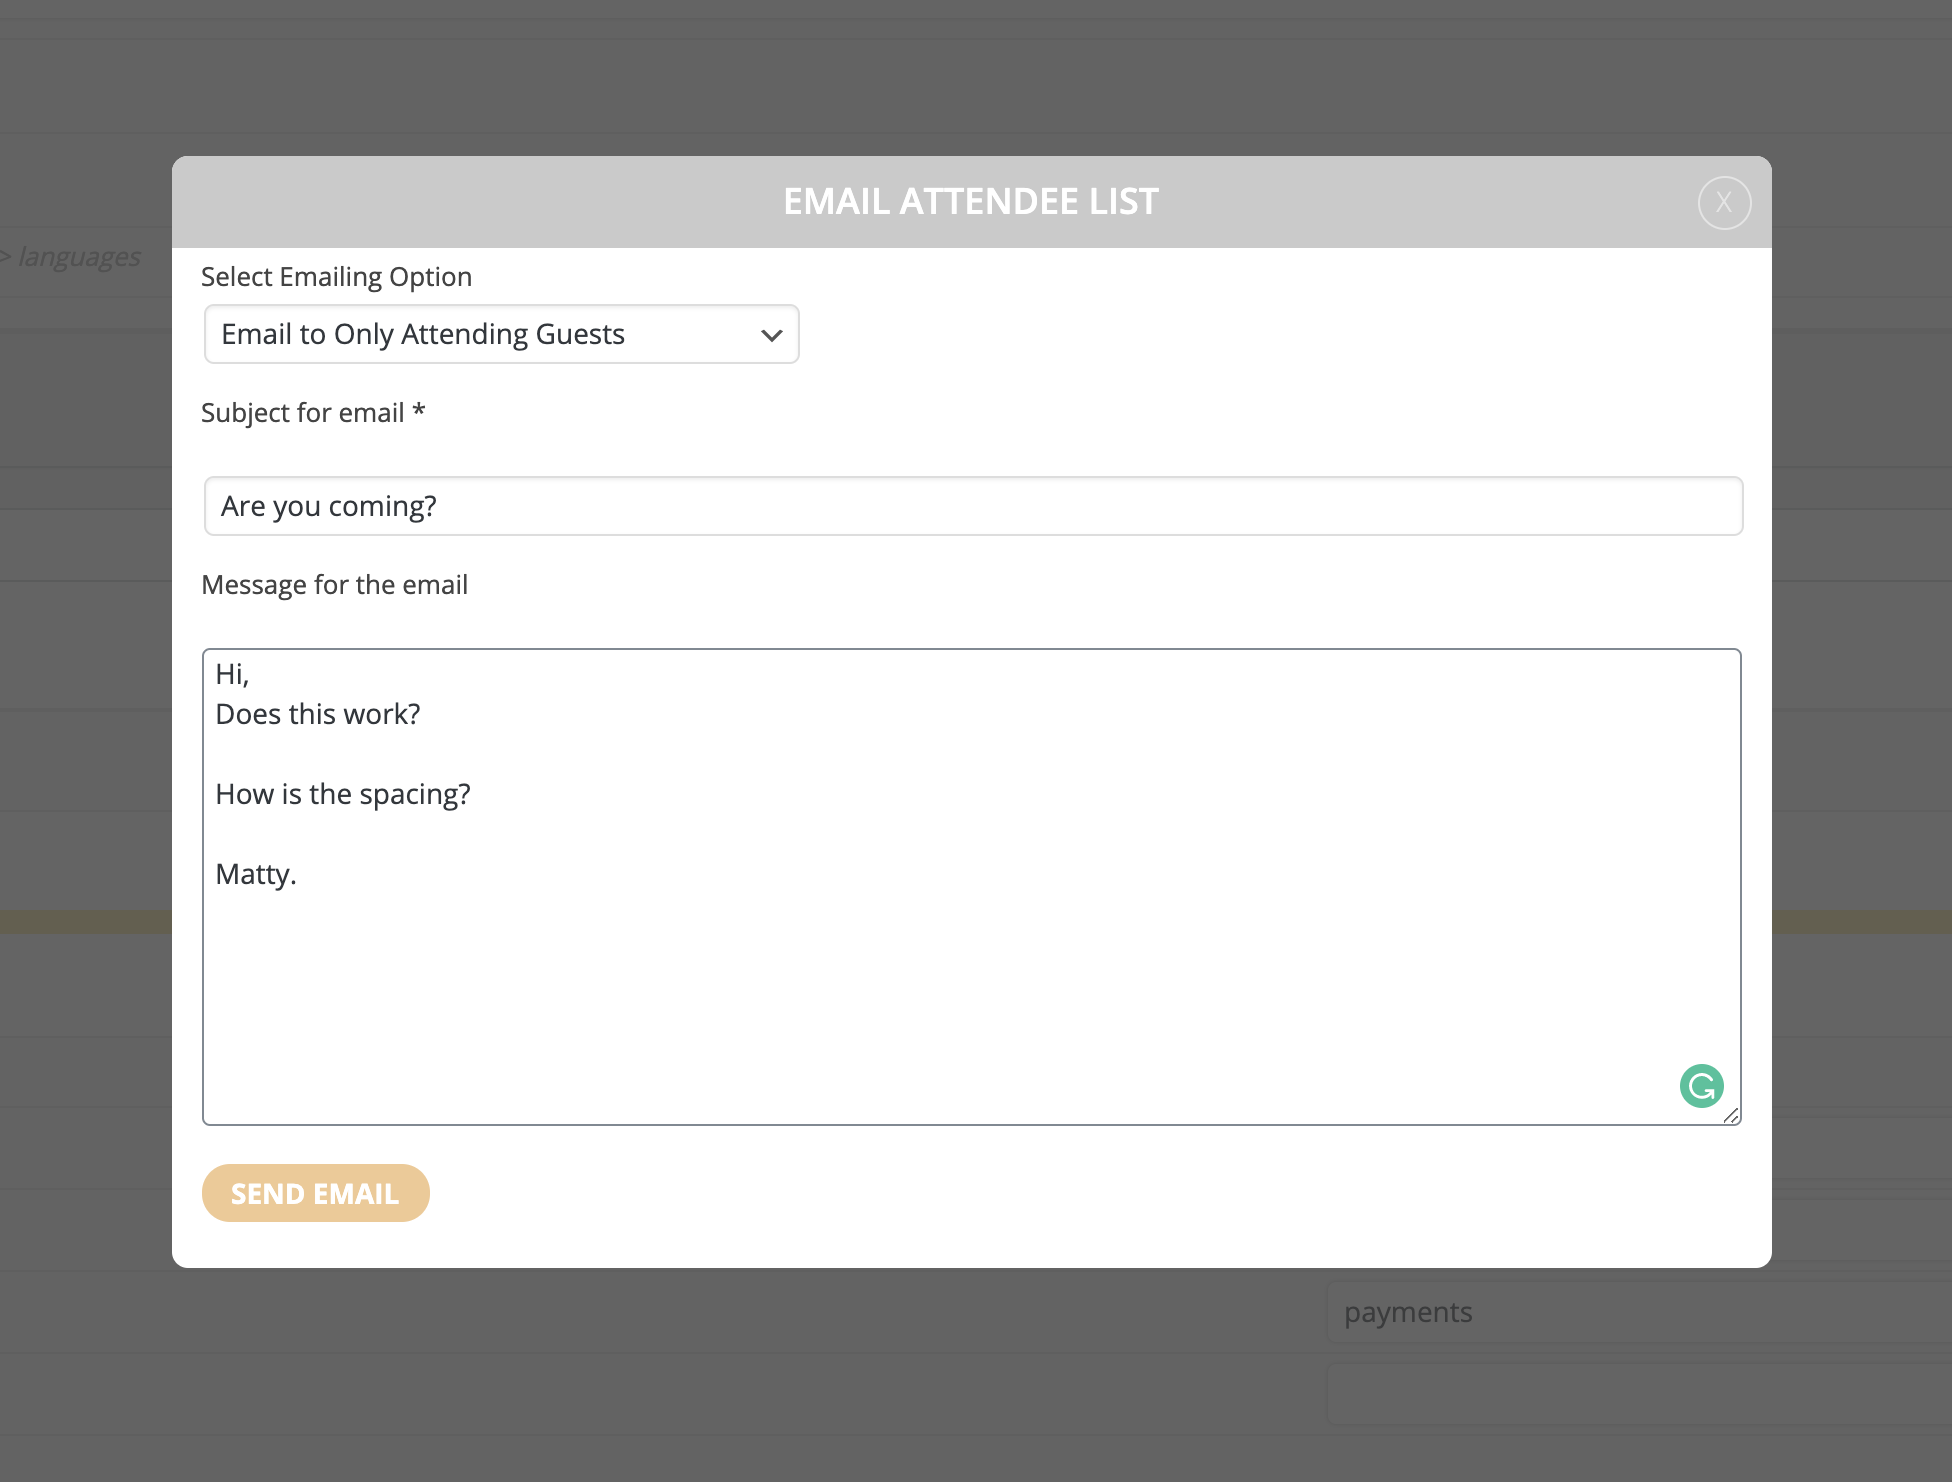Place cursor on 'Does this work?' line
1952x1482 pixels.
click(x=318, y=714)
